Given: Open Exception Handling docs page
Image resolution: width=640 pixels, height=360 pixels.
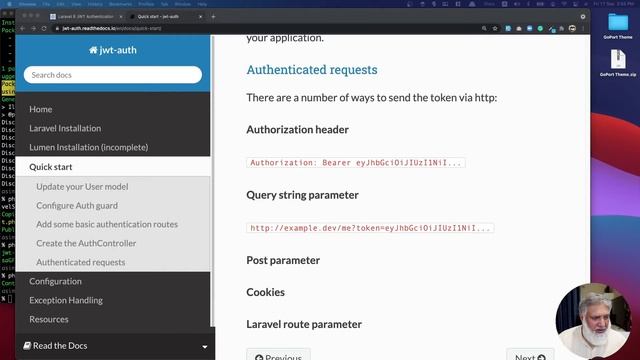Looking at the screenshot, I should 66,300.
